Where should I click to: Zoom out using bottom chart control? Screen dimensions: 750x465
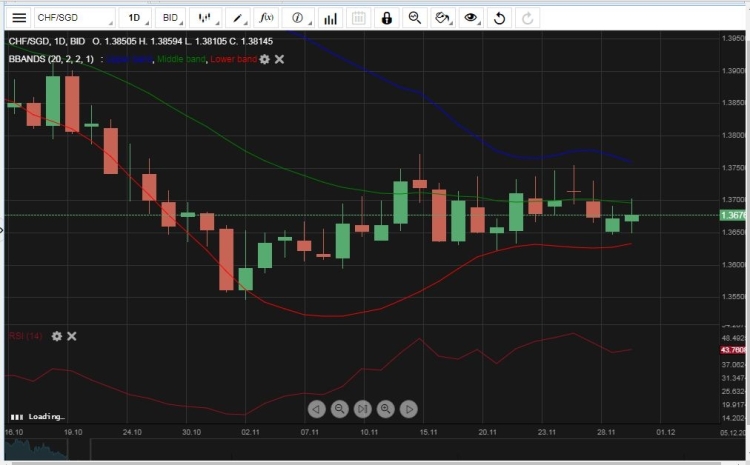coord(339,409)
